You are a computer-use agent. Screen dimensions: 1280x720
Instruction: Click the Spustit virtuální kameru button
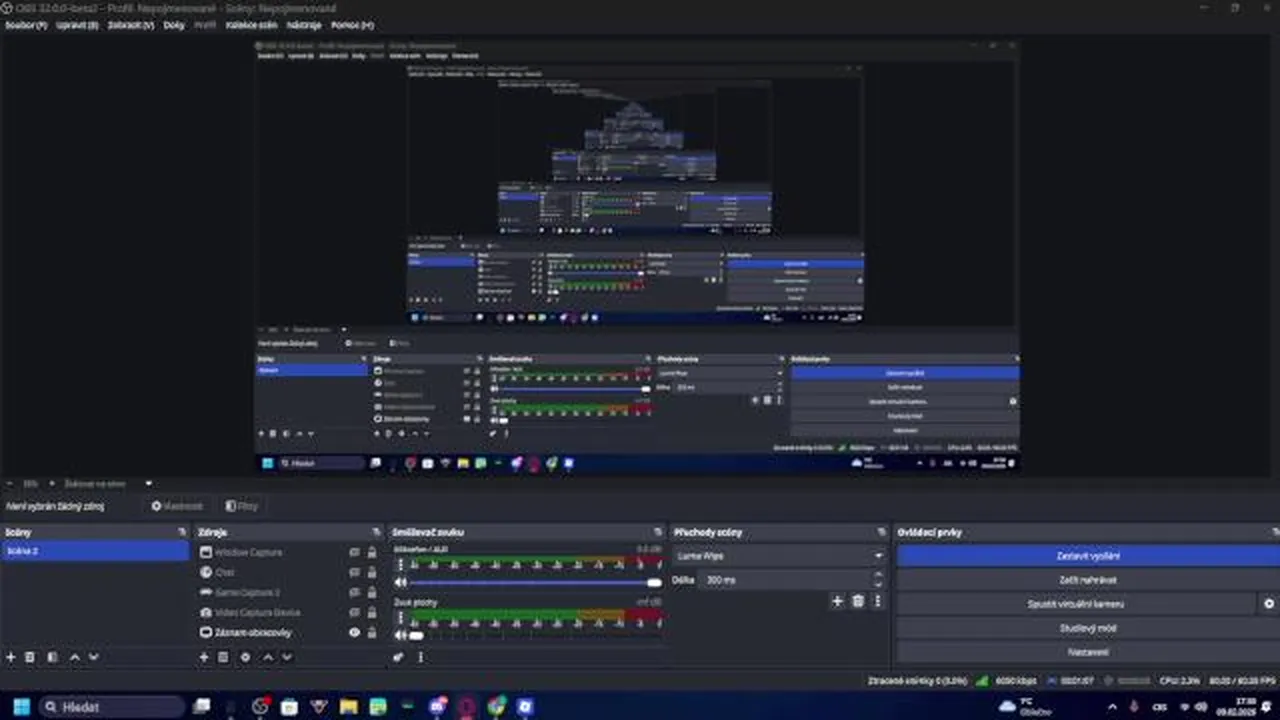click(x=1076, y=604)
